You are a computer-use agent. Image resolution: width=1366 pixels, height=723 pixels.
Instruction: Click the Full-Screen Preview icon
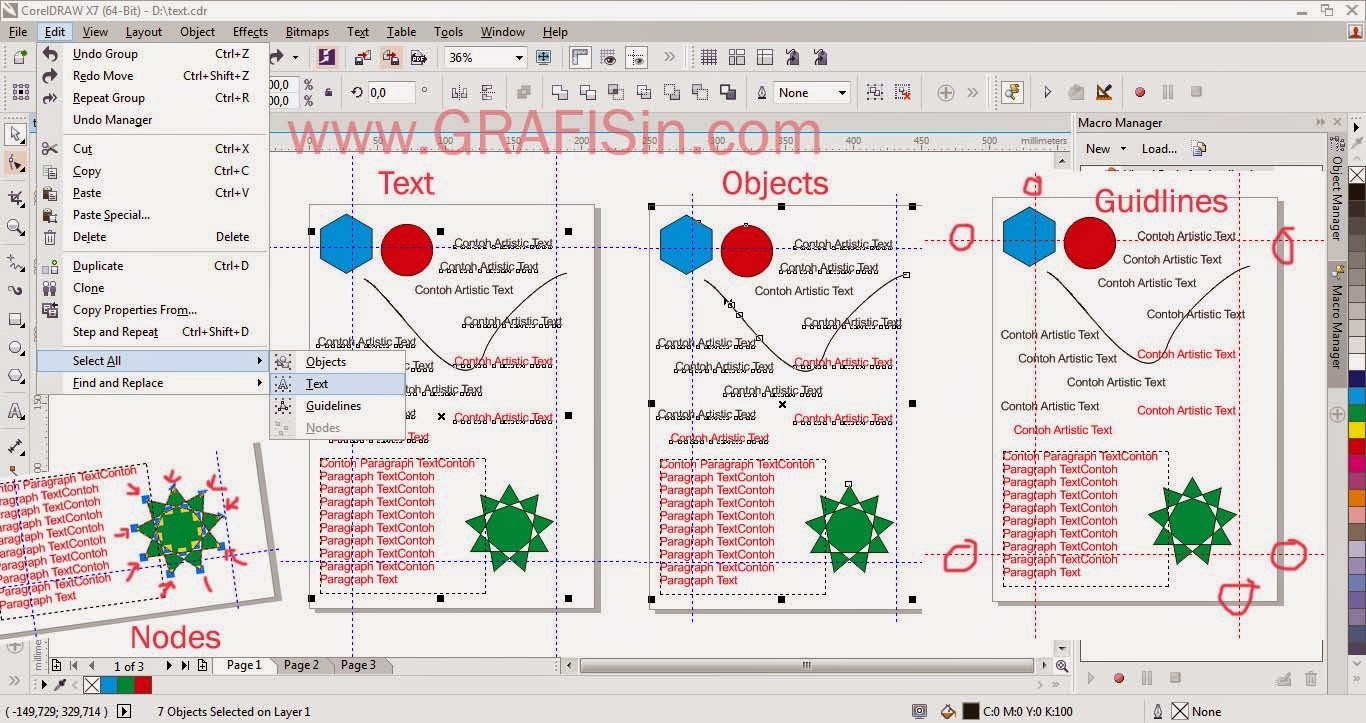tap(544, 58)
